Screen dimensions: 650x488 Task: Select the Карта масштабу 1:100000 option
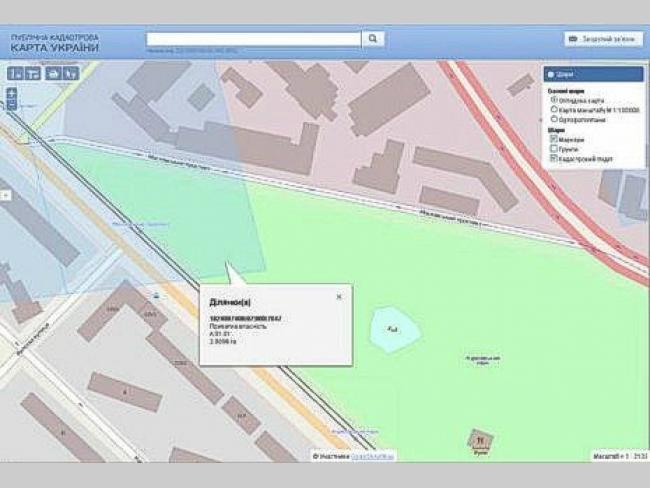click(555, 109)
